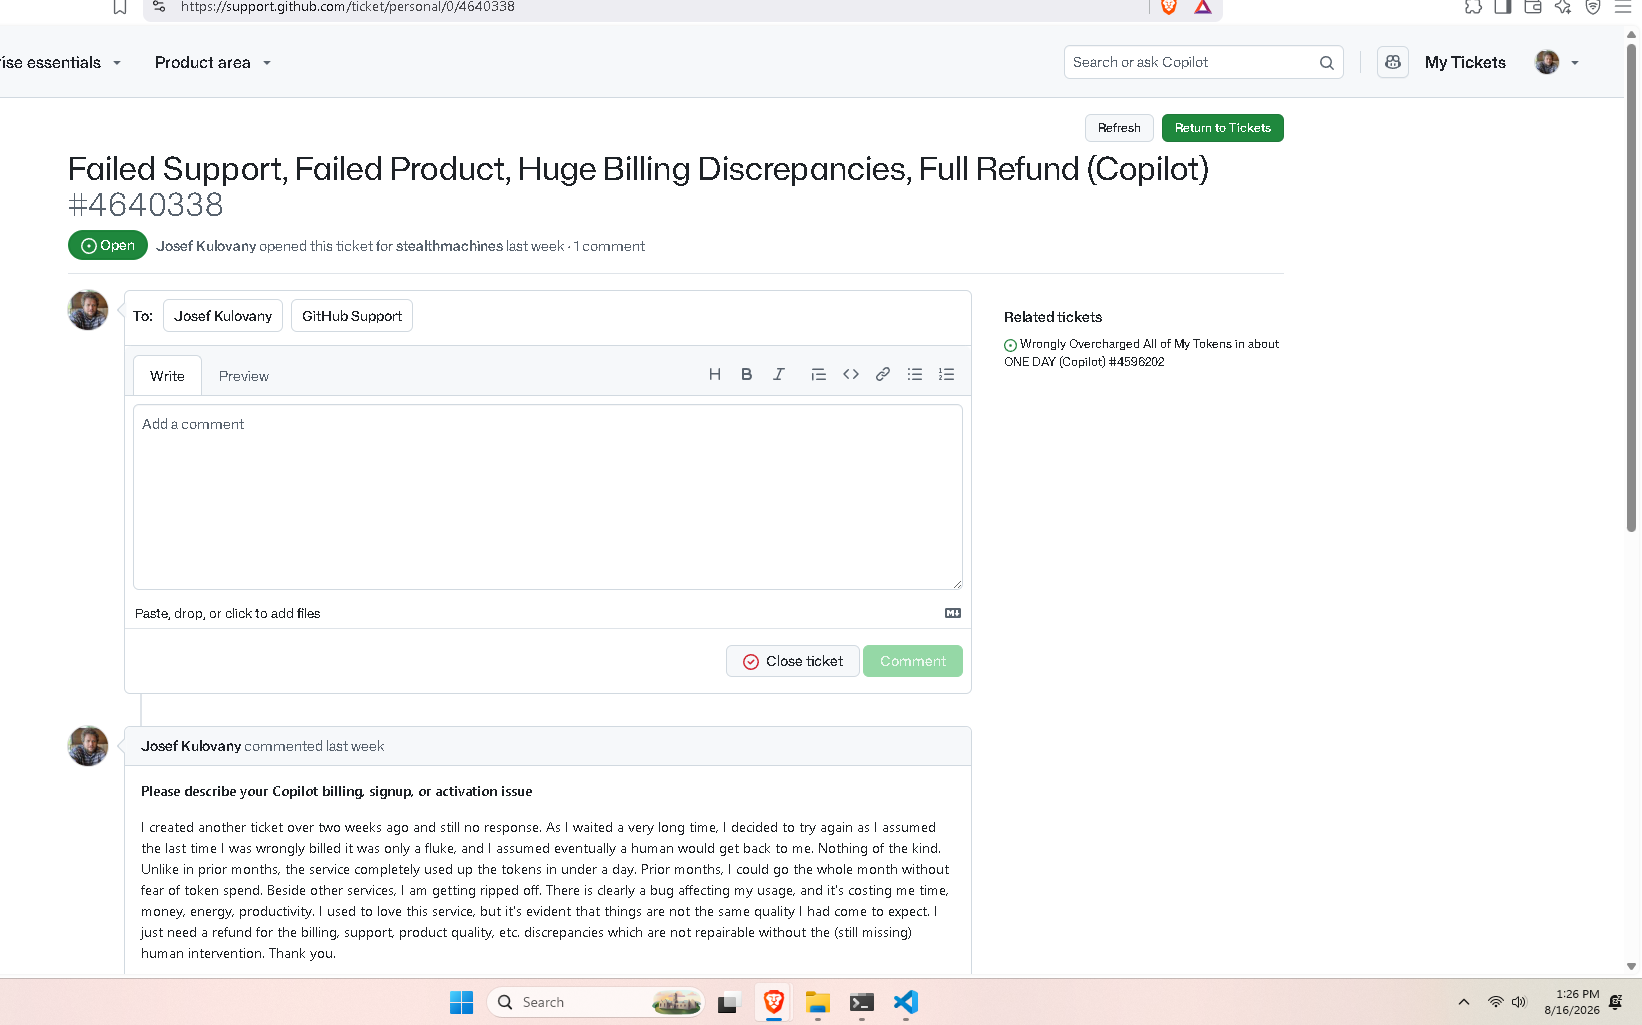The height and width of the screenshot is (1025, 1642).
Task: Insert a numbered list in the comment
Action: point(947,374)
